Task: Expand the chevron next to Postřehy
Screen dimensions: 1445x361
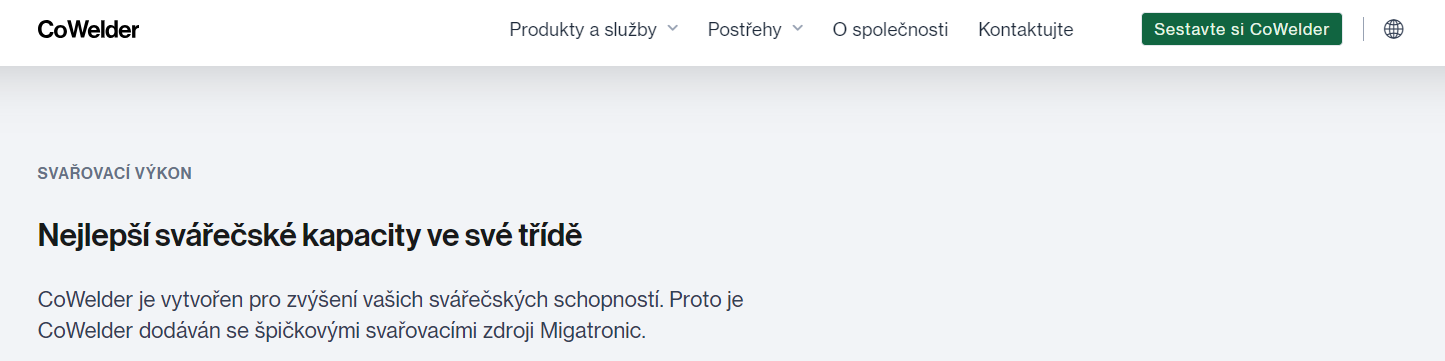Action: [797, 28]
